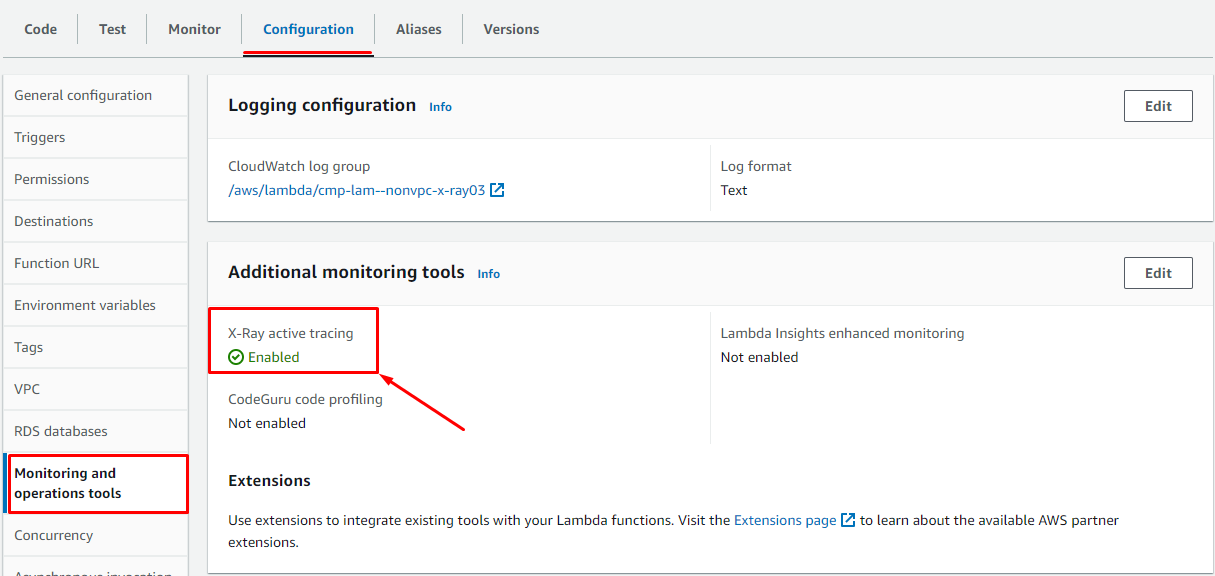Open the Extensions page link

coord(784,520)
